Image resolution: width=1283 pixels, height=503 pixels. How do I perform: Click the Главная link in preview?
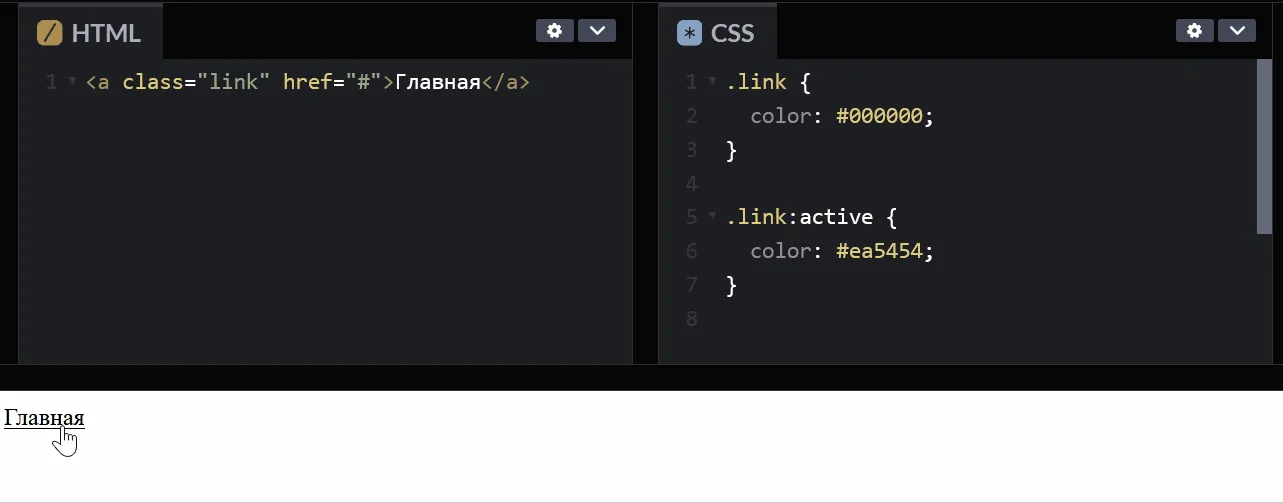[x=44, y=418]
